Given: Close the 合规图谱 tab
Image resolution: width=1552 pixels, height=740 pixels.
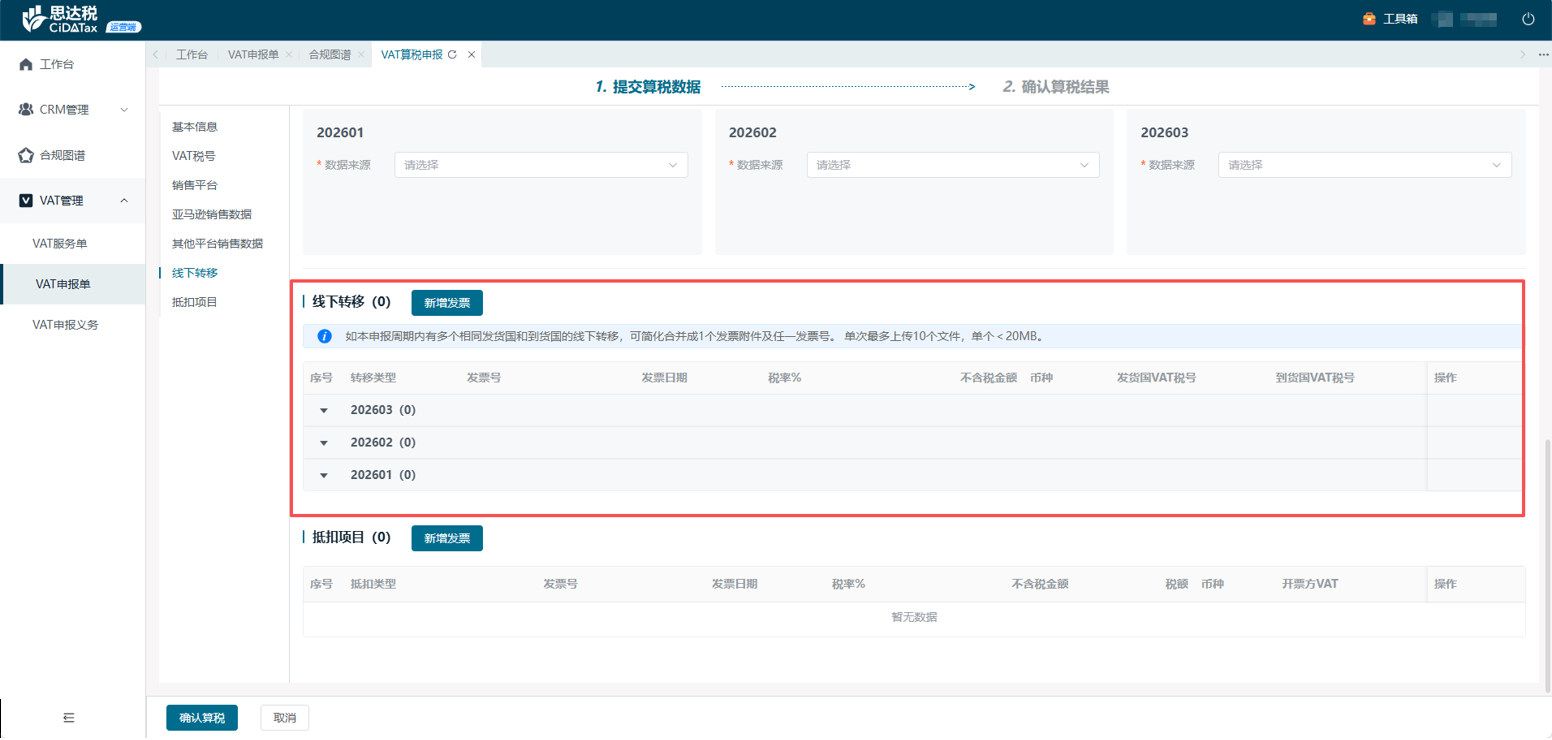Looking at the screenshot, I should [x=361, y=55].
